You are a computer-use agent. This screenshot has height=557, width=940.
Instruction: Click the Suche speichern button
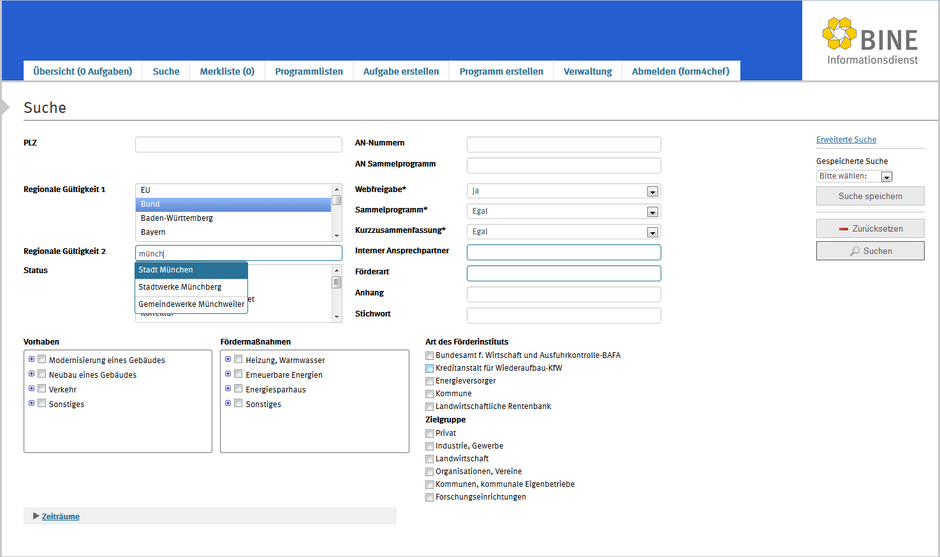coord(870,196)
